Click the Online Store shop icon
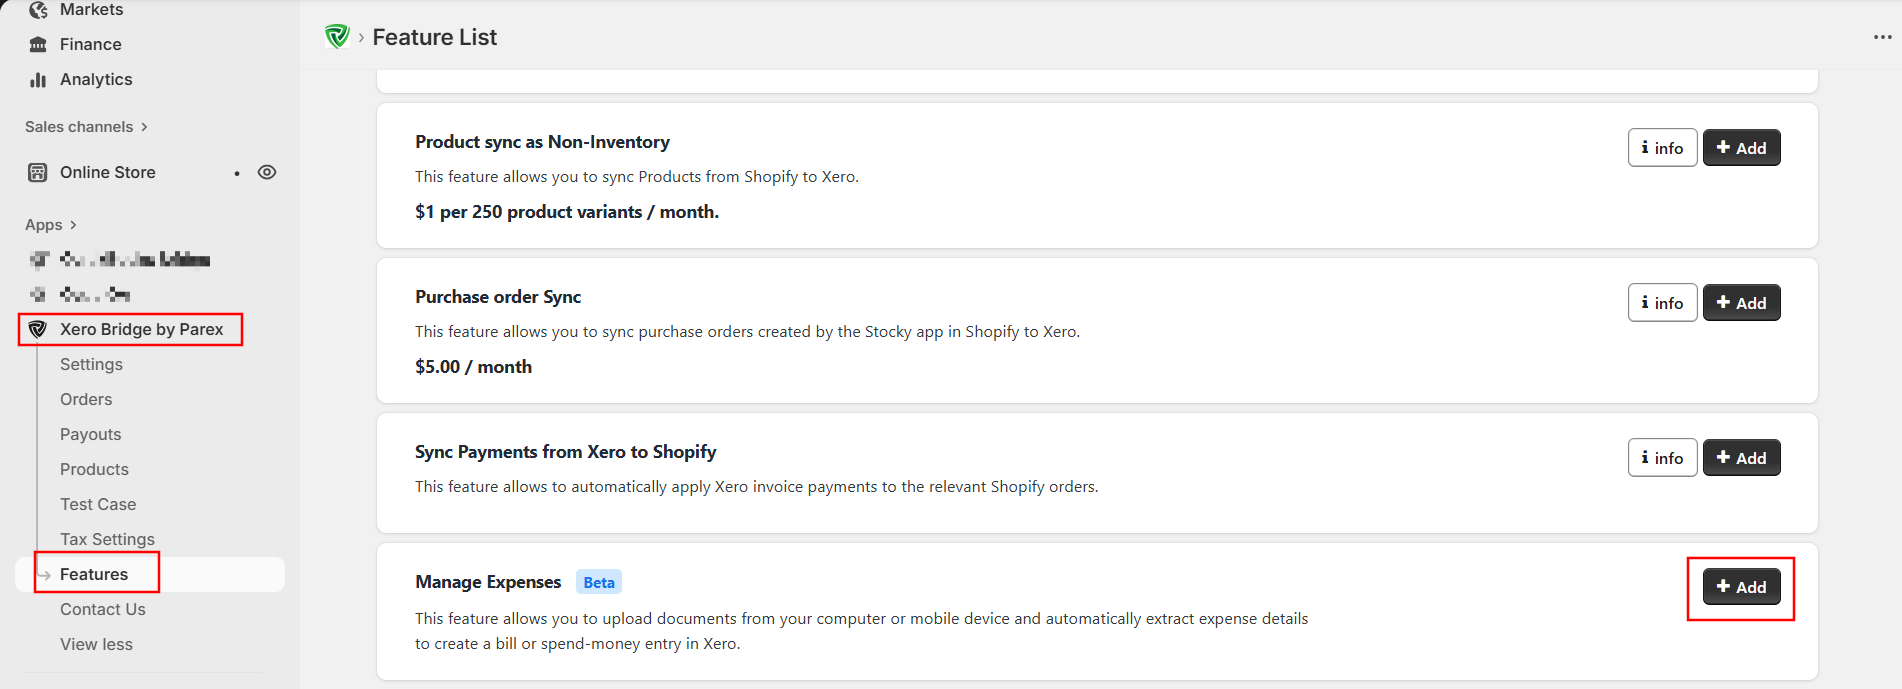Image resolution: width=1902 pixels, height=689 pixels. [38, 173]
